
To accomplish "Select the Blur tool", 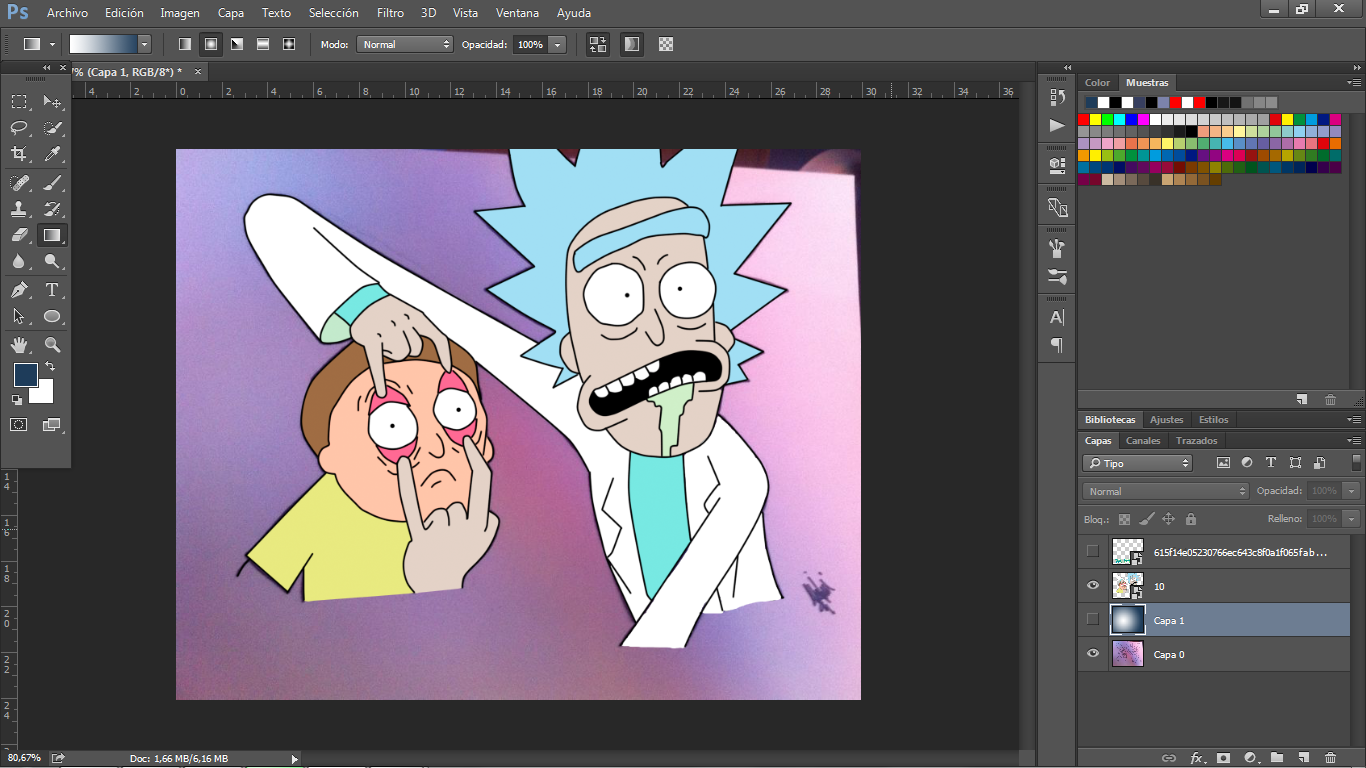I will coord(19,262).
